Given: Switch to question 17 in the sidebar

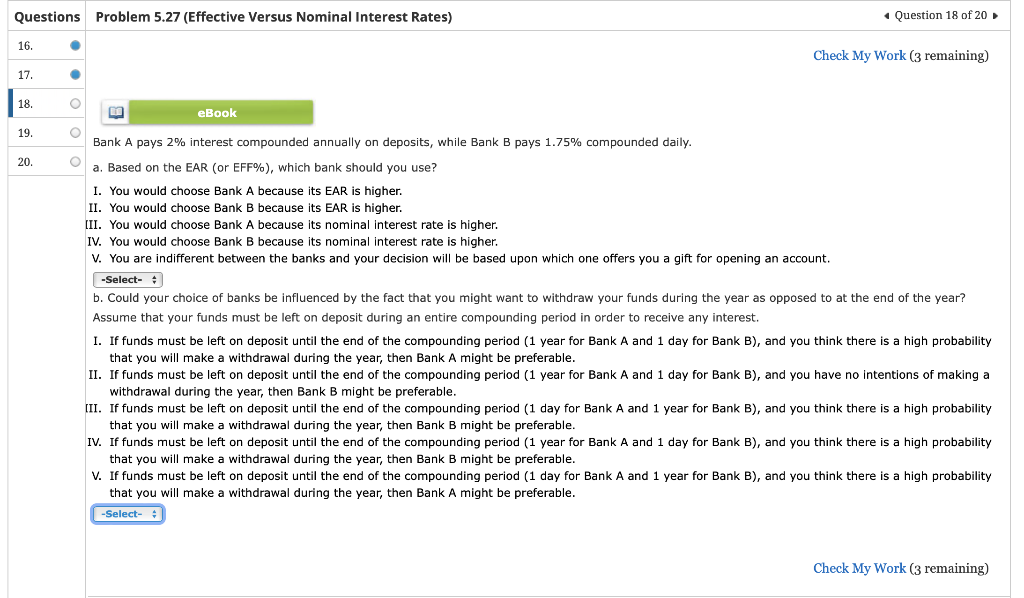Looking at the screenshot, I should pos(30,74).
